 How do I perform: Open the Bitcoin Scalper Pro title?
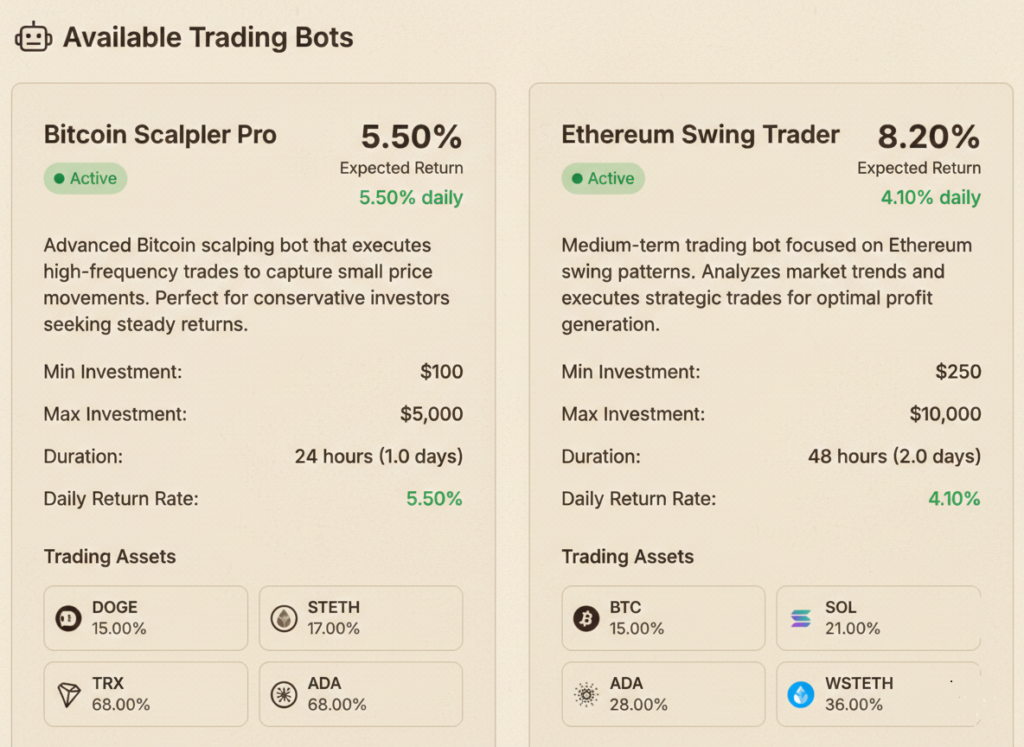click(160, 135)
